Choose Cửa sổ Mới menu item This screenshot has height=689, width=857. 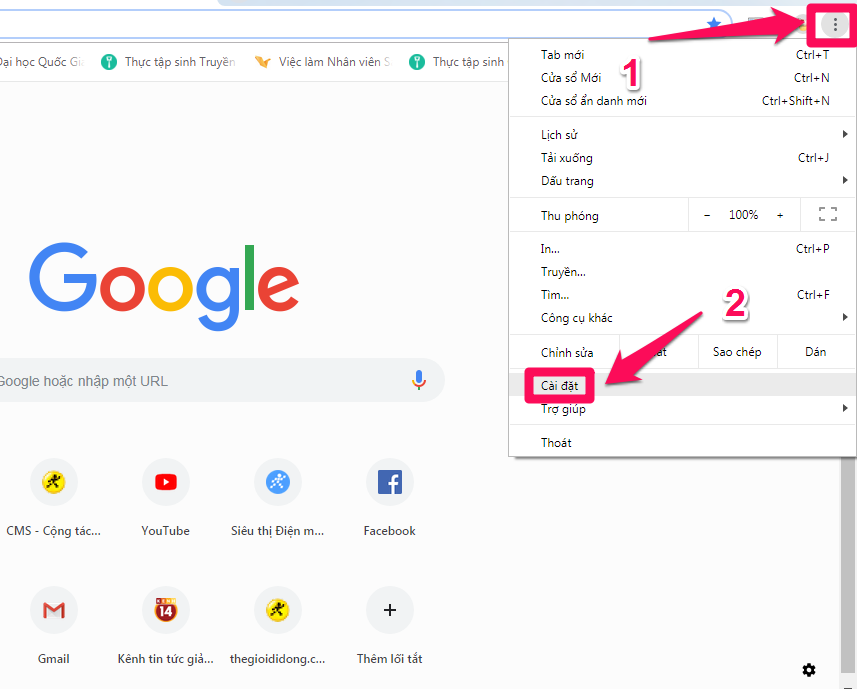[x=683, y=78]
